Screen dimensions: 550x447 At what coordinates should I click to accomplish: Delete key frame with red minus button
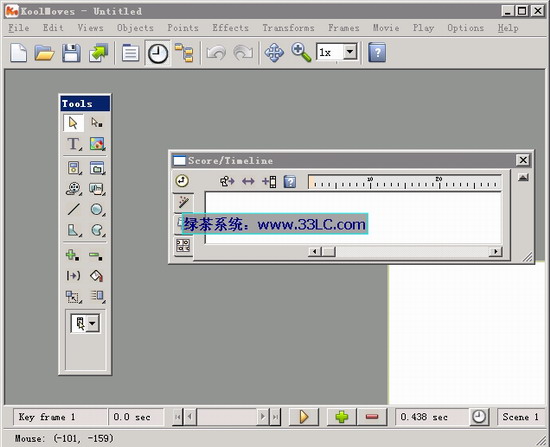[372, 417]
